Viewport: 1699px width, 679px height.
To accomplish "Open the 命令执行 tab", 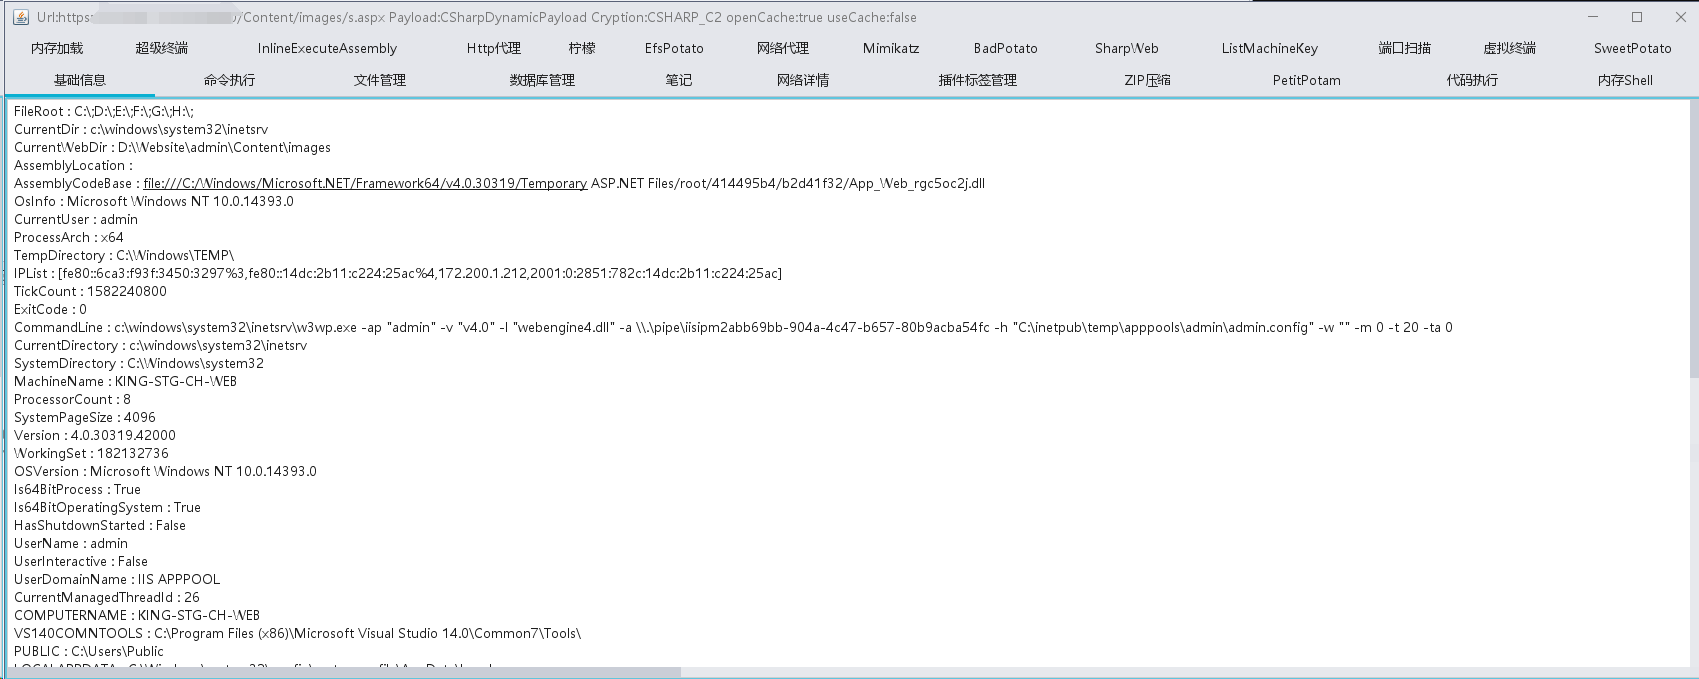I will point(229,80).
